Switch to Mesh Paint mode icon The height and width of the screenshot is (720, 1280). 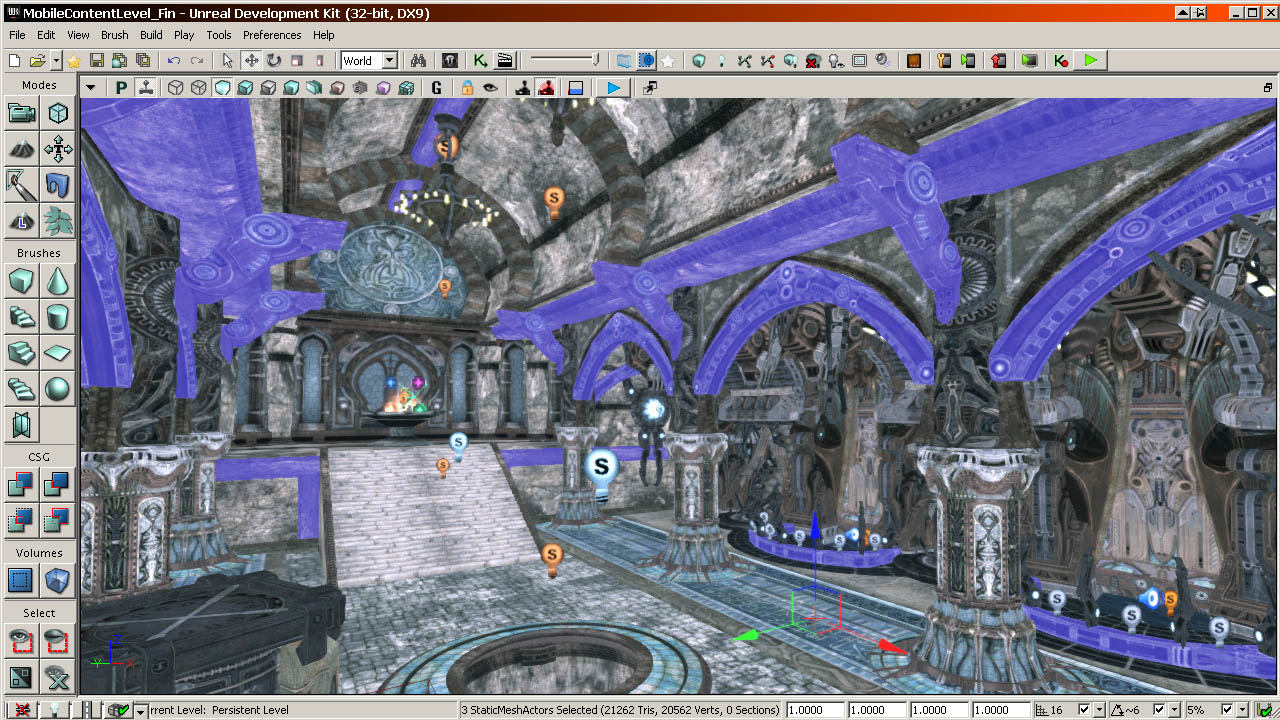tap(22, 185)
